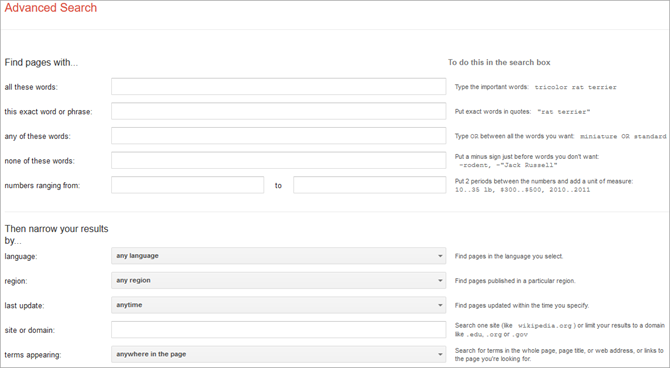The image size is (670, 368).
Task: Click the 'site or domain:' label
Action: pos(29,330)
